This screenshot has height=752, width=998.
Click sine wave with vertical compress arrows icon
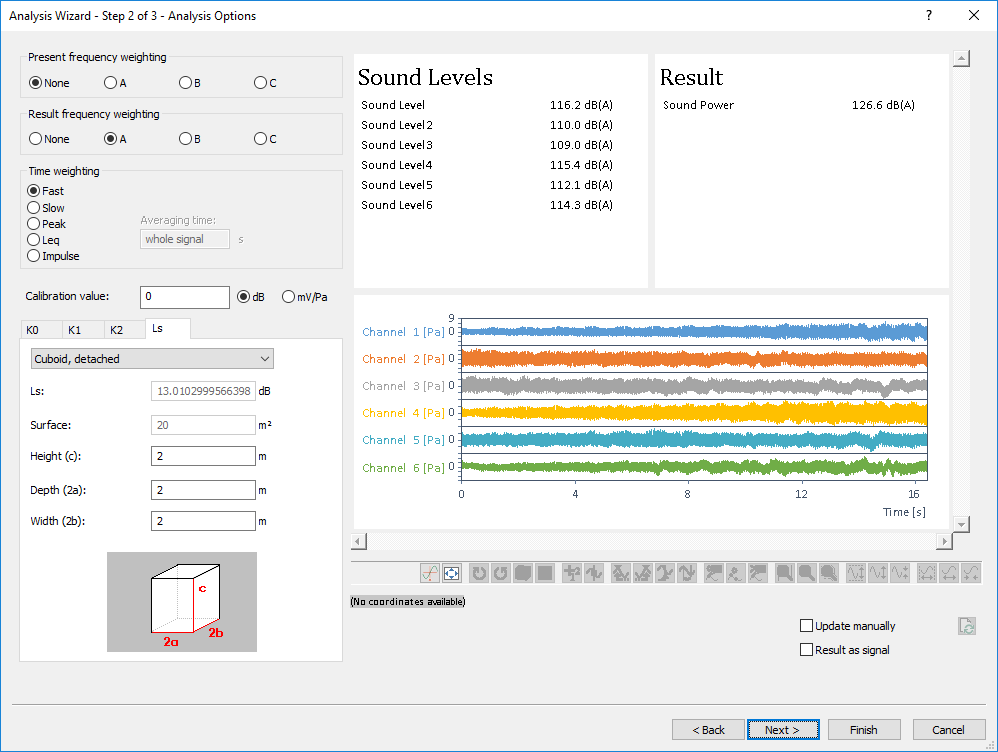pyautogui.click(x=900, y=573)
